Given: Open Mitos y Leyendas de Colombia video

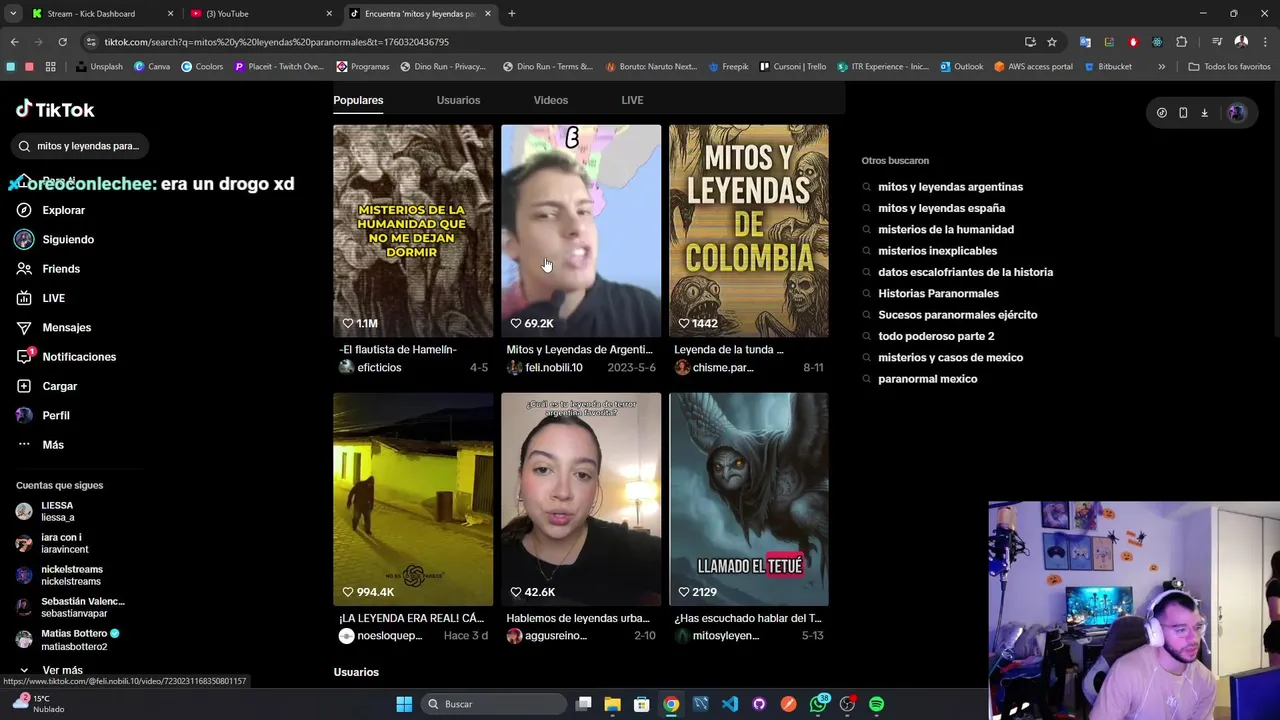Looking at the screenshot, I should click(748, 231).
